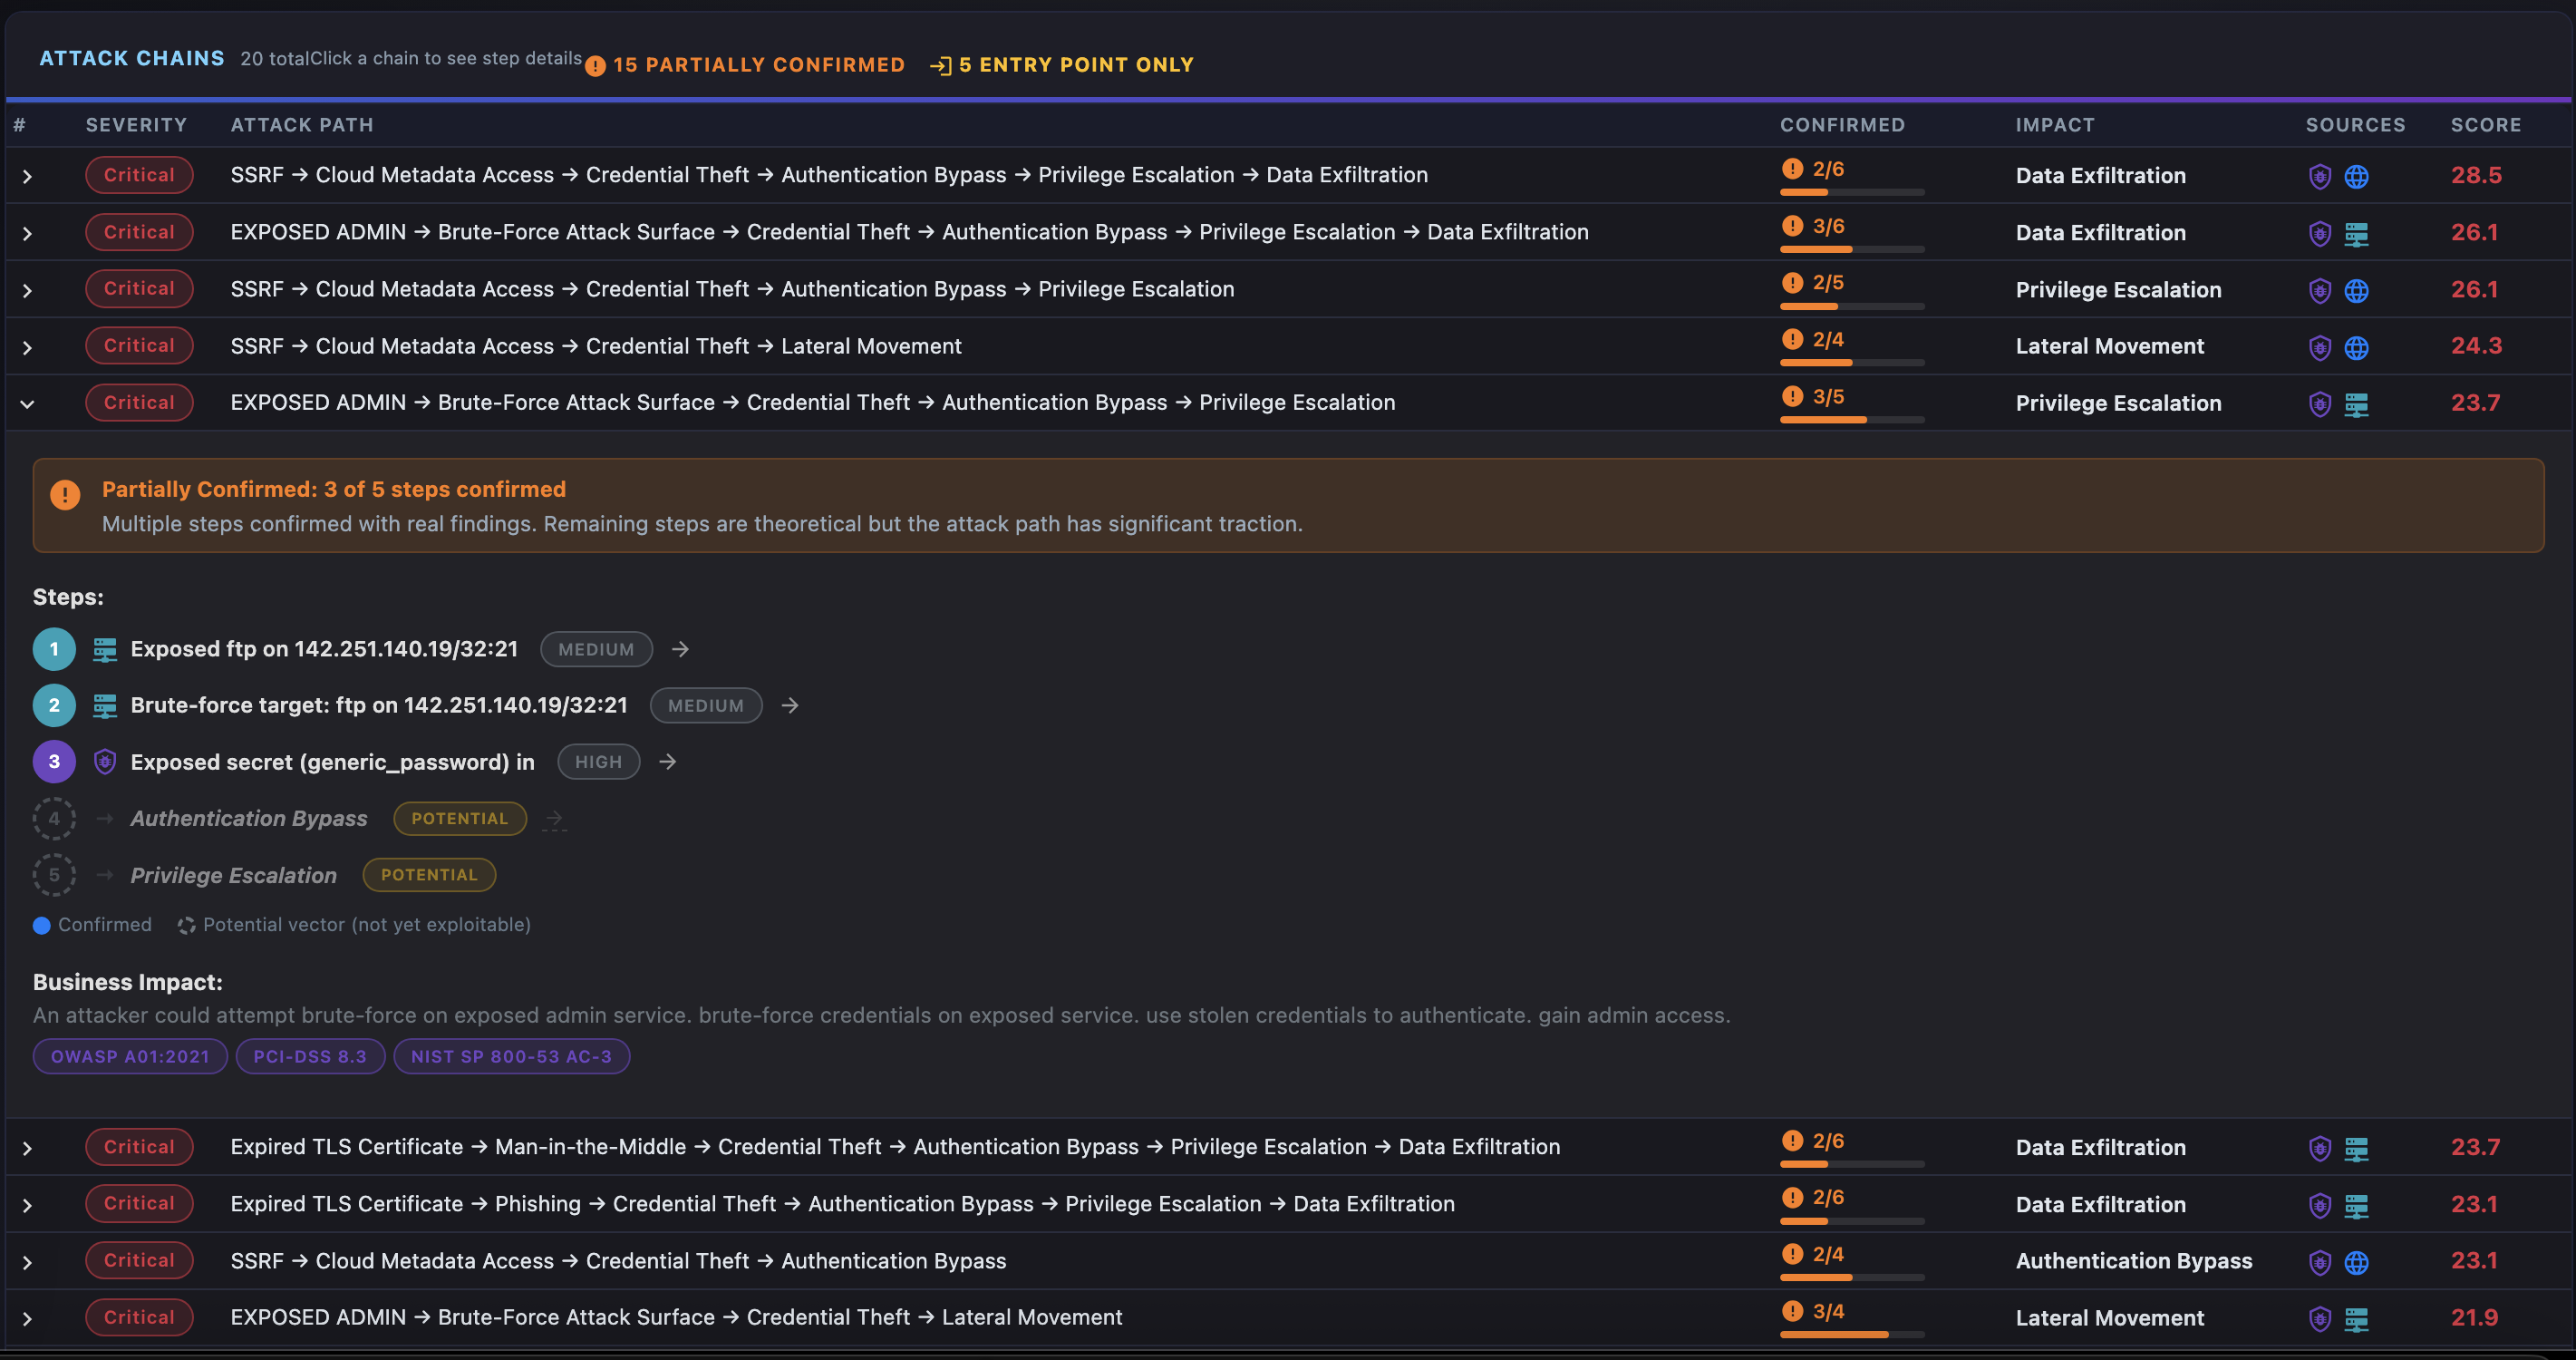The image size is (2576, 1360).
Task: Sort by the Score column header
Action: click(2485, 125)
